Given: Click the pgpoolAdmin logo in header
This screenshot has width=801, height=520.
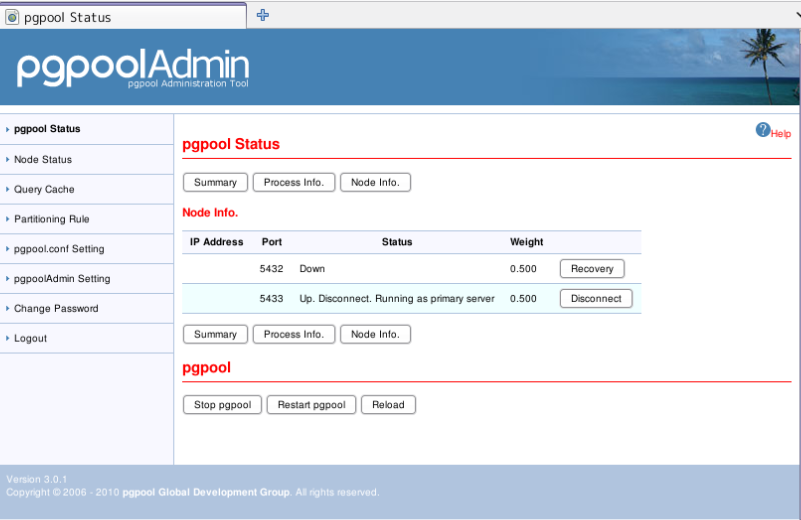Looking at the screenshot, I should 133,68.
